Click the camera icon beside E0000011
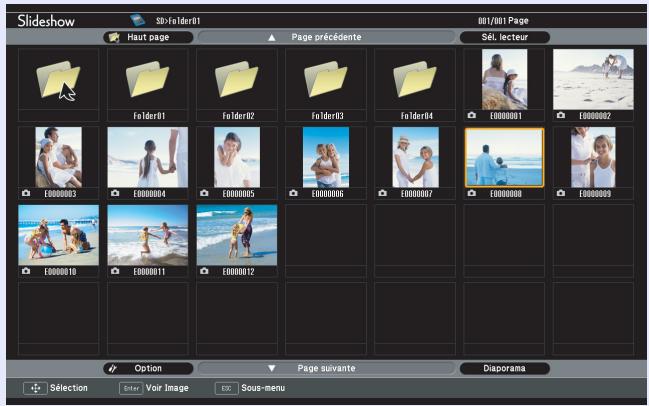The width and height of the screenshot is (649, 406). [115, 271]
